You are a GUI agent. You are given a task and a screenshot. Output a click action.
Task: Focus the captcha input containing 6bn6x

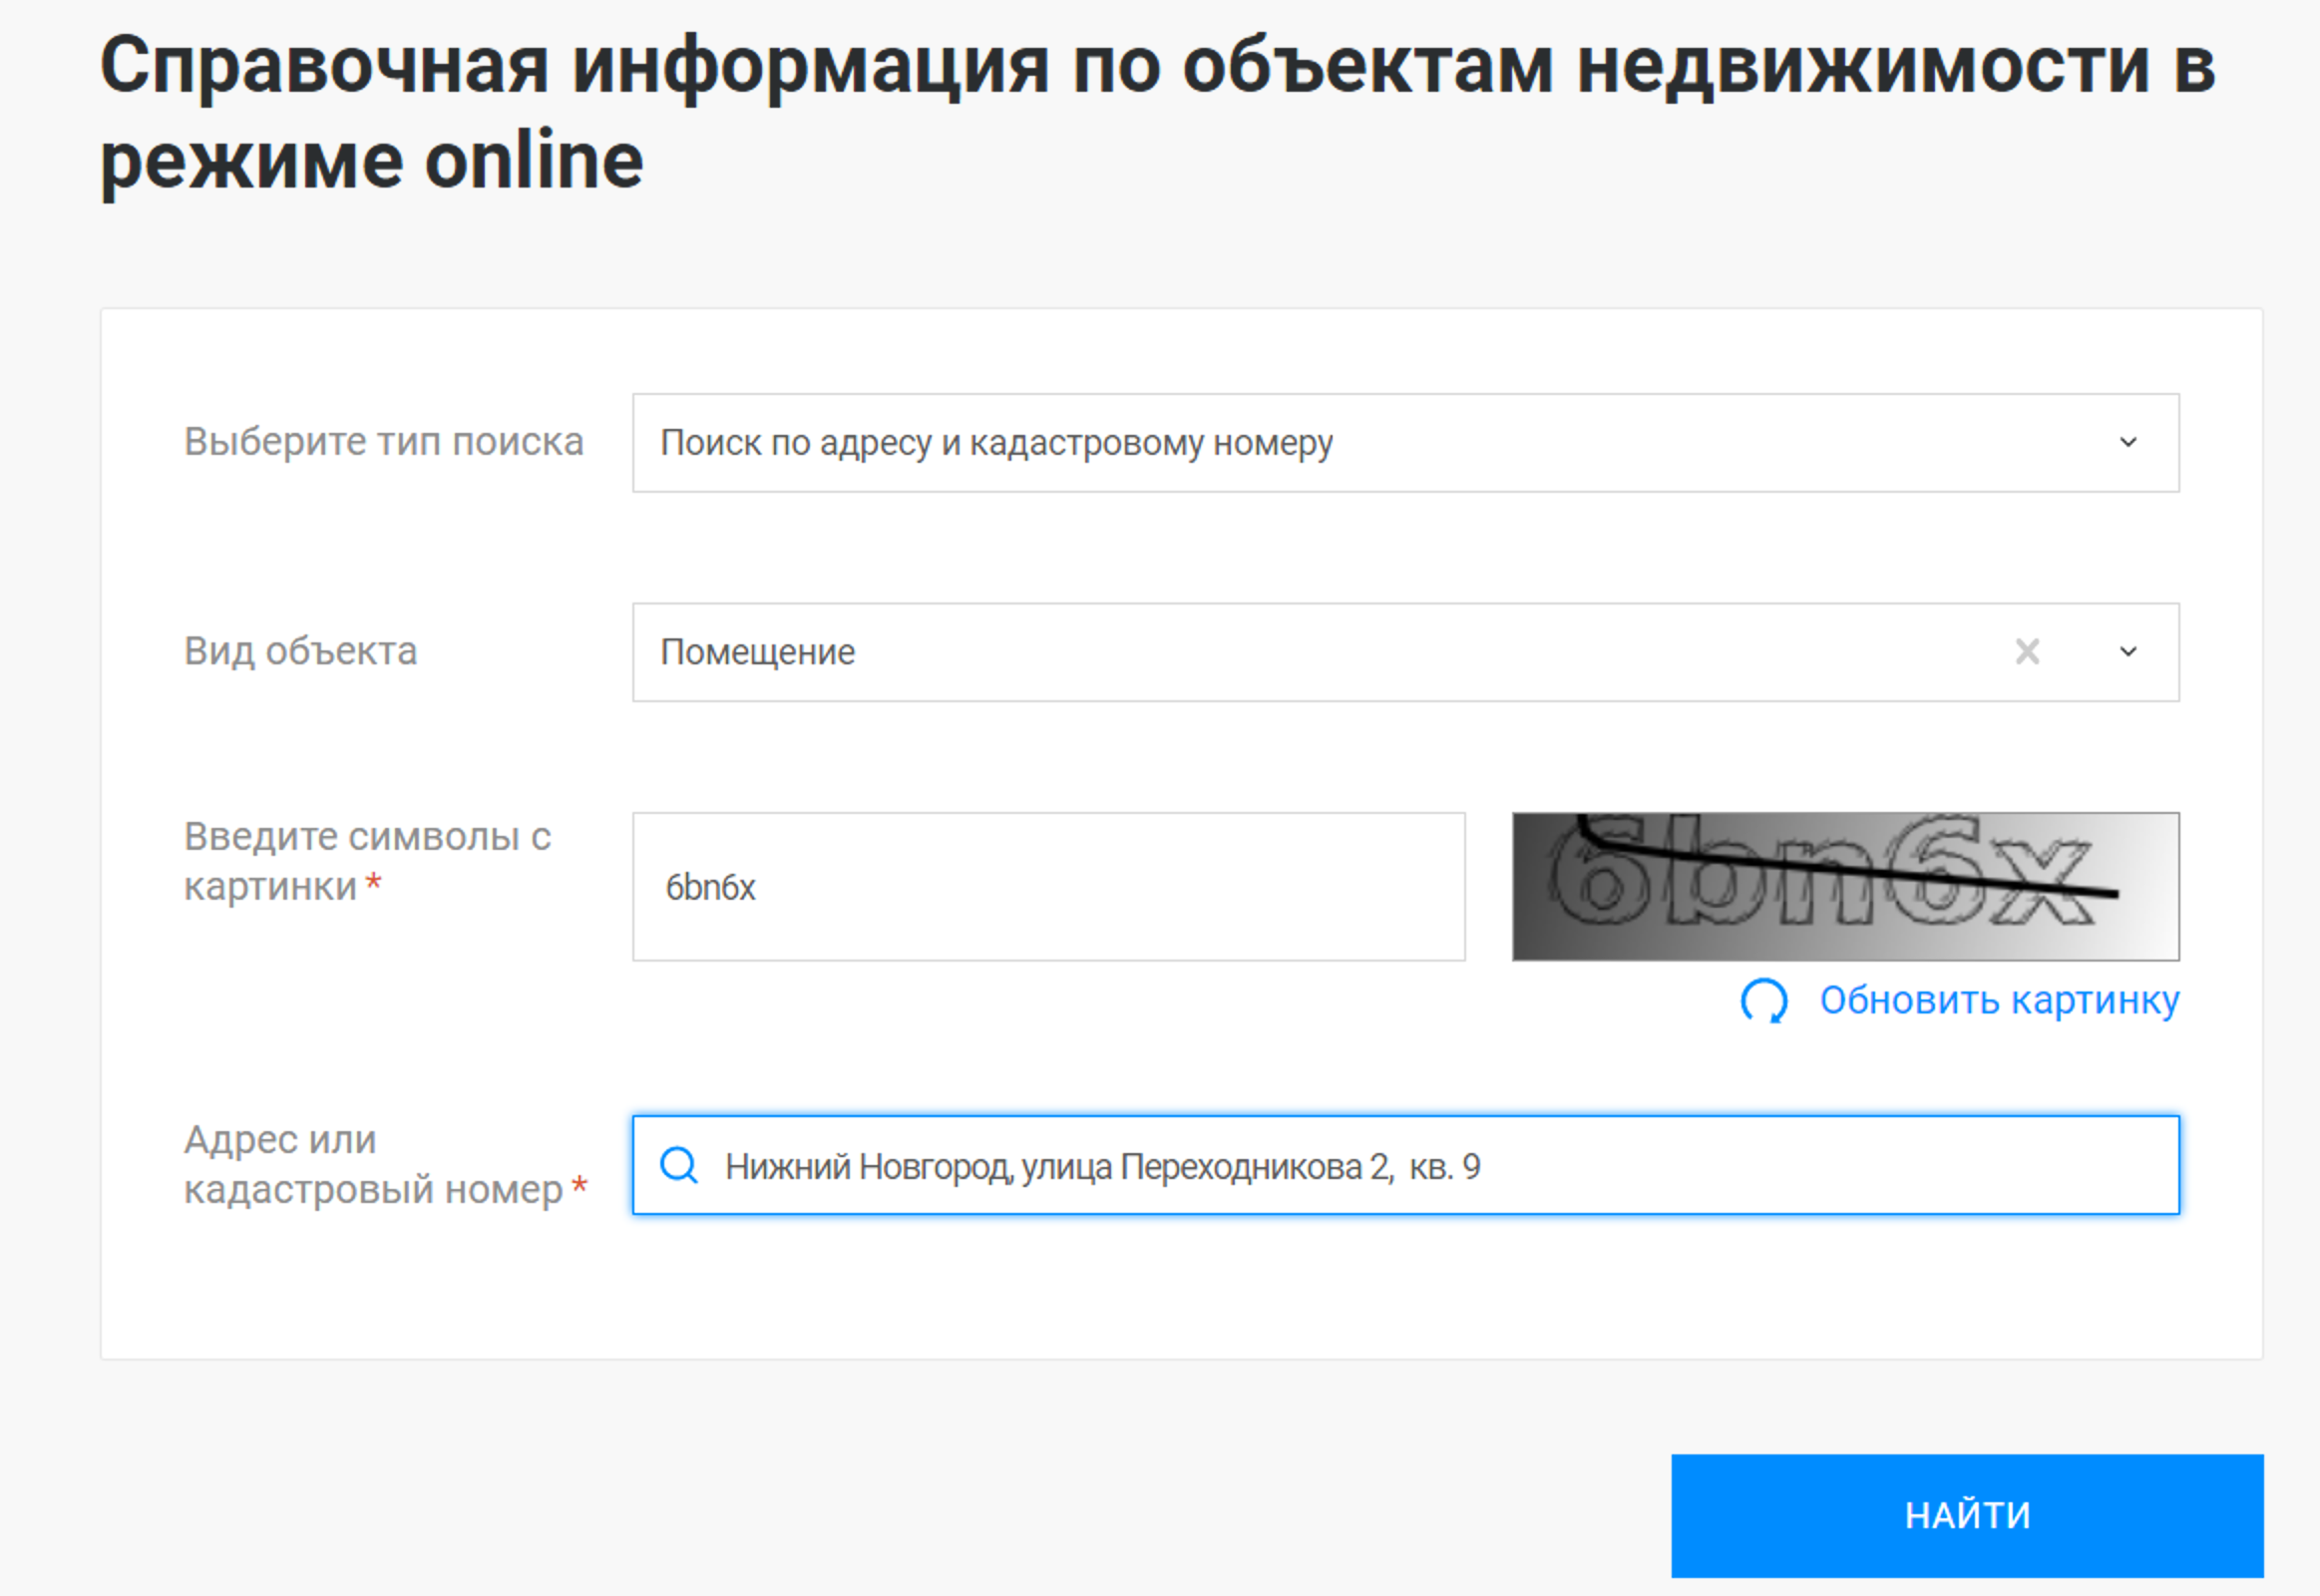click(1049, 887)
